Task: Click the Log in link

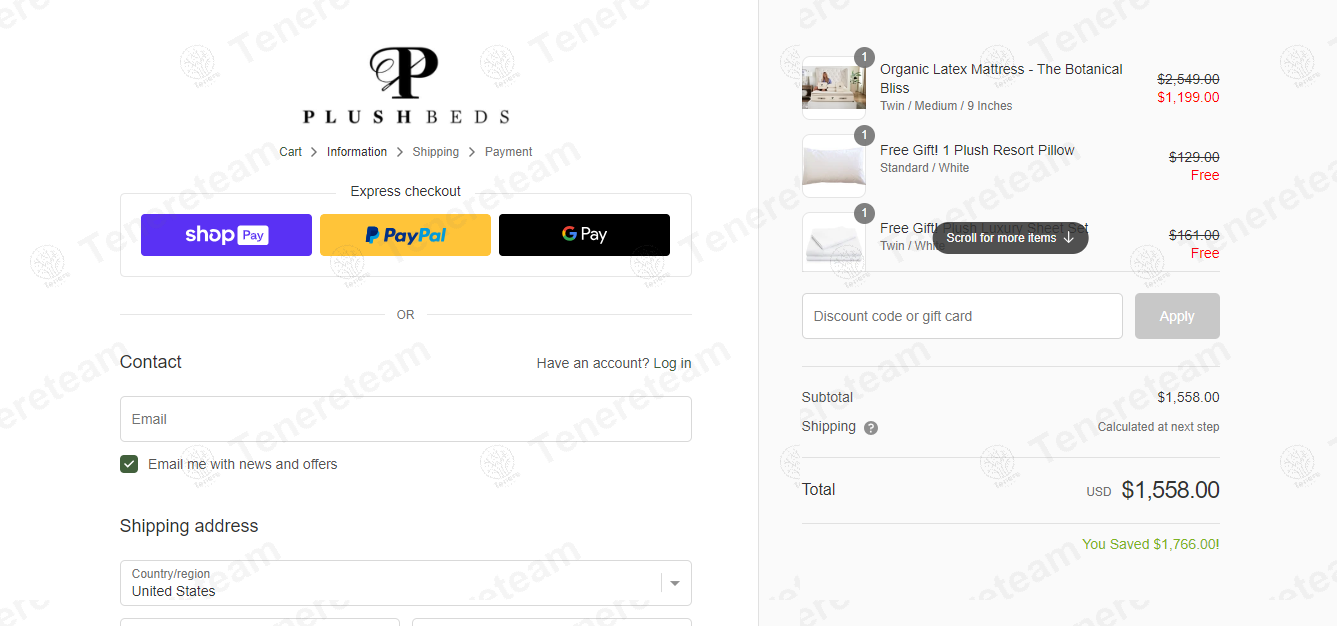Action: (x=672, y=363)
